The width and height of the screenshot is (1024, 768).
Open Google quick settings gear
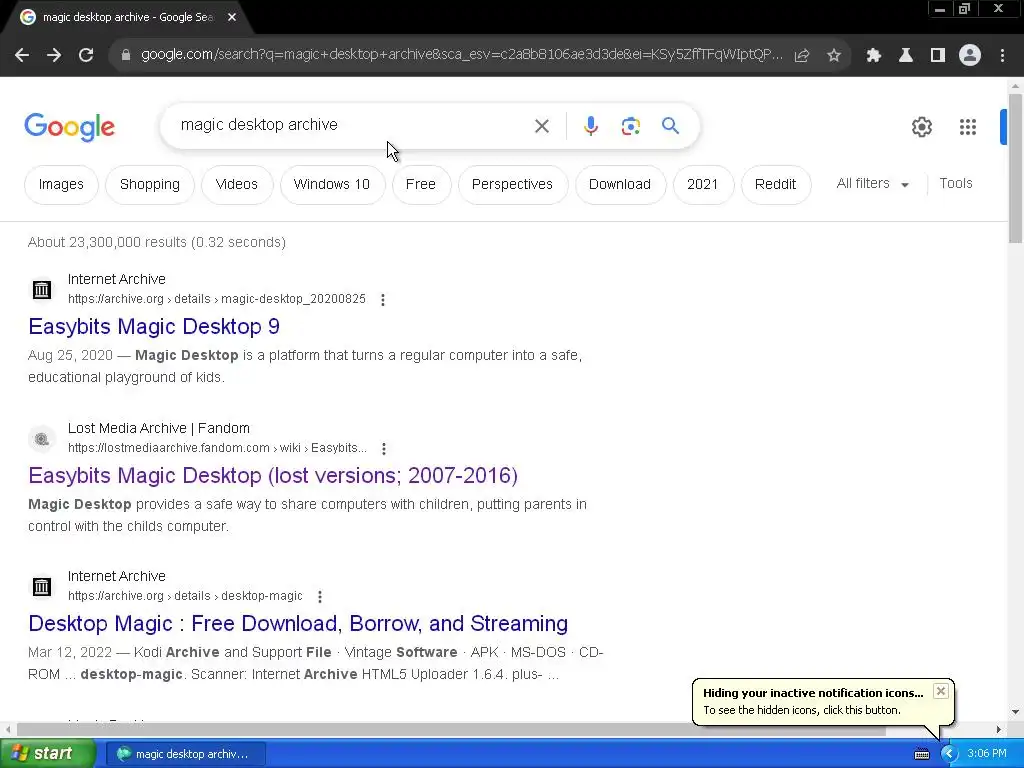coord(921,127)
